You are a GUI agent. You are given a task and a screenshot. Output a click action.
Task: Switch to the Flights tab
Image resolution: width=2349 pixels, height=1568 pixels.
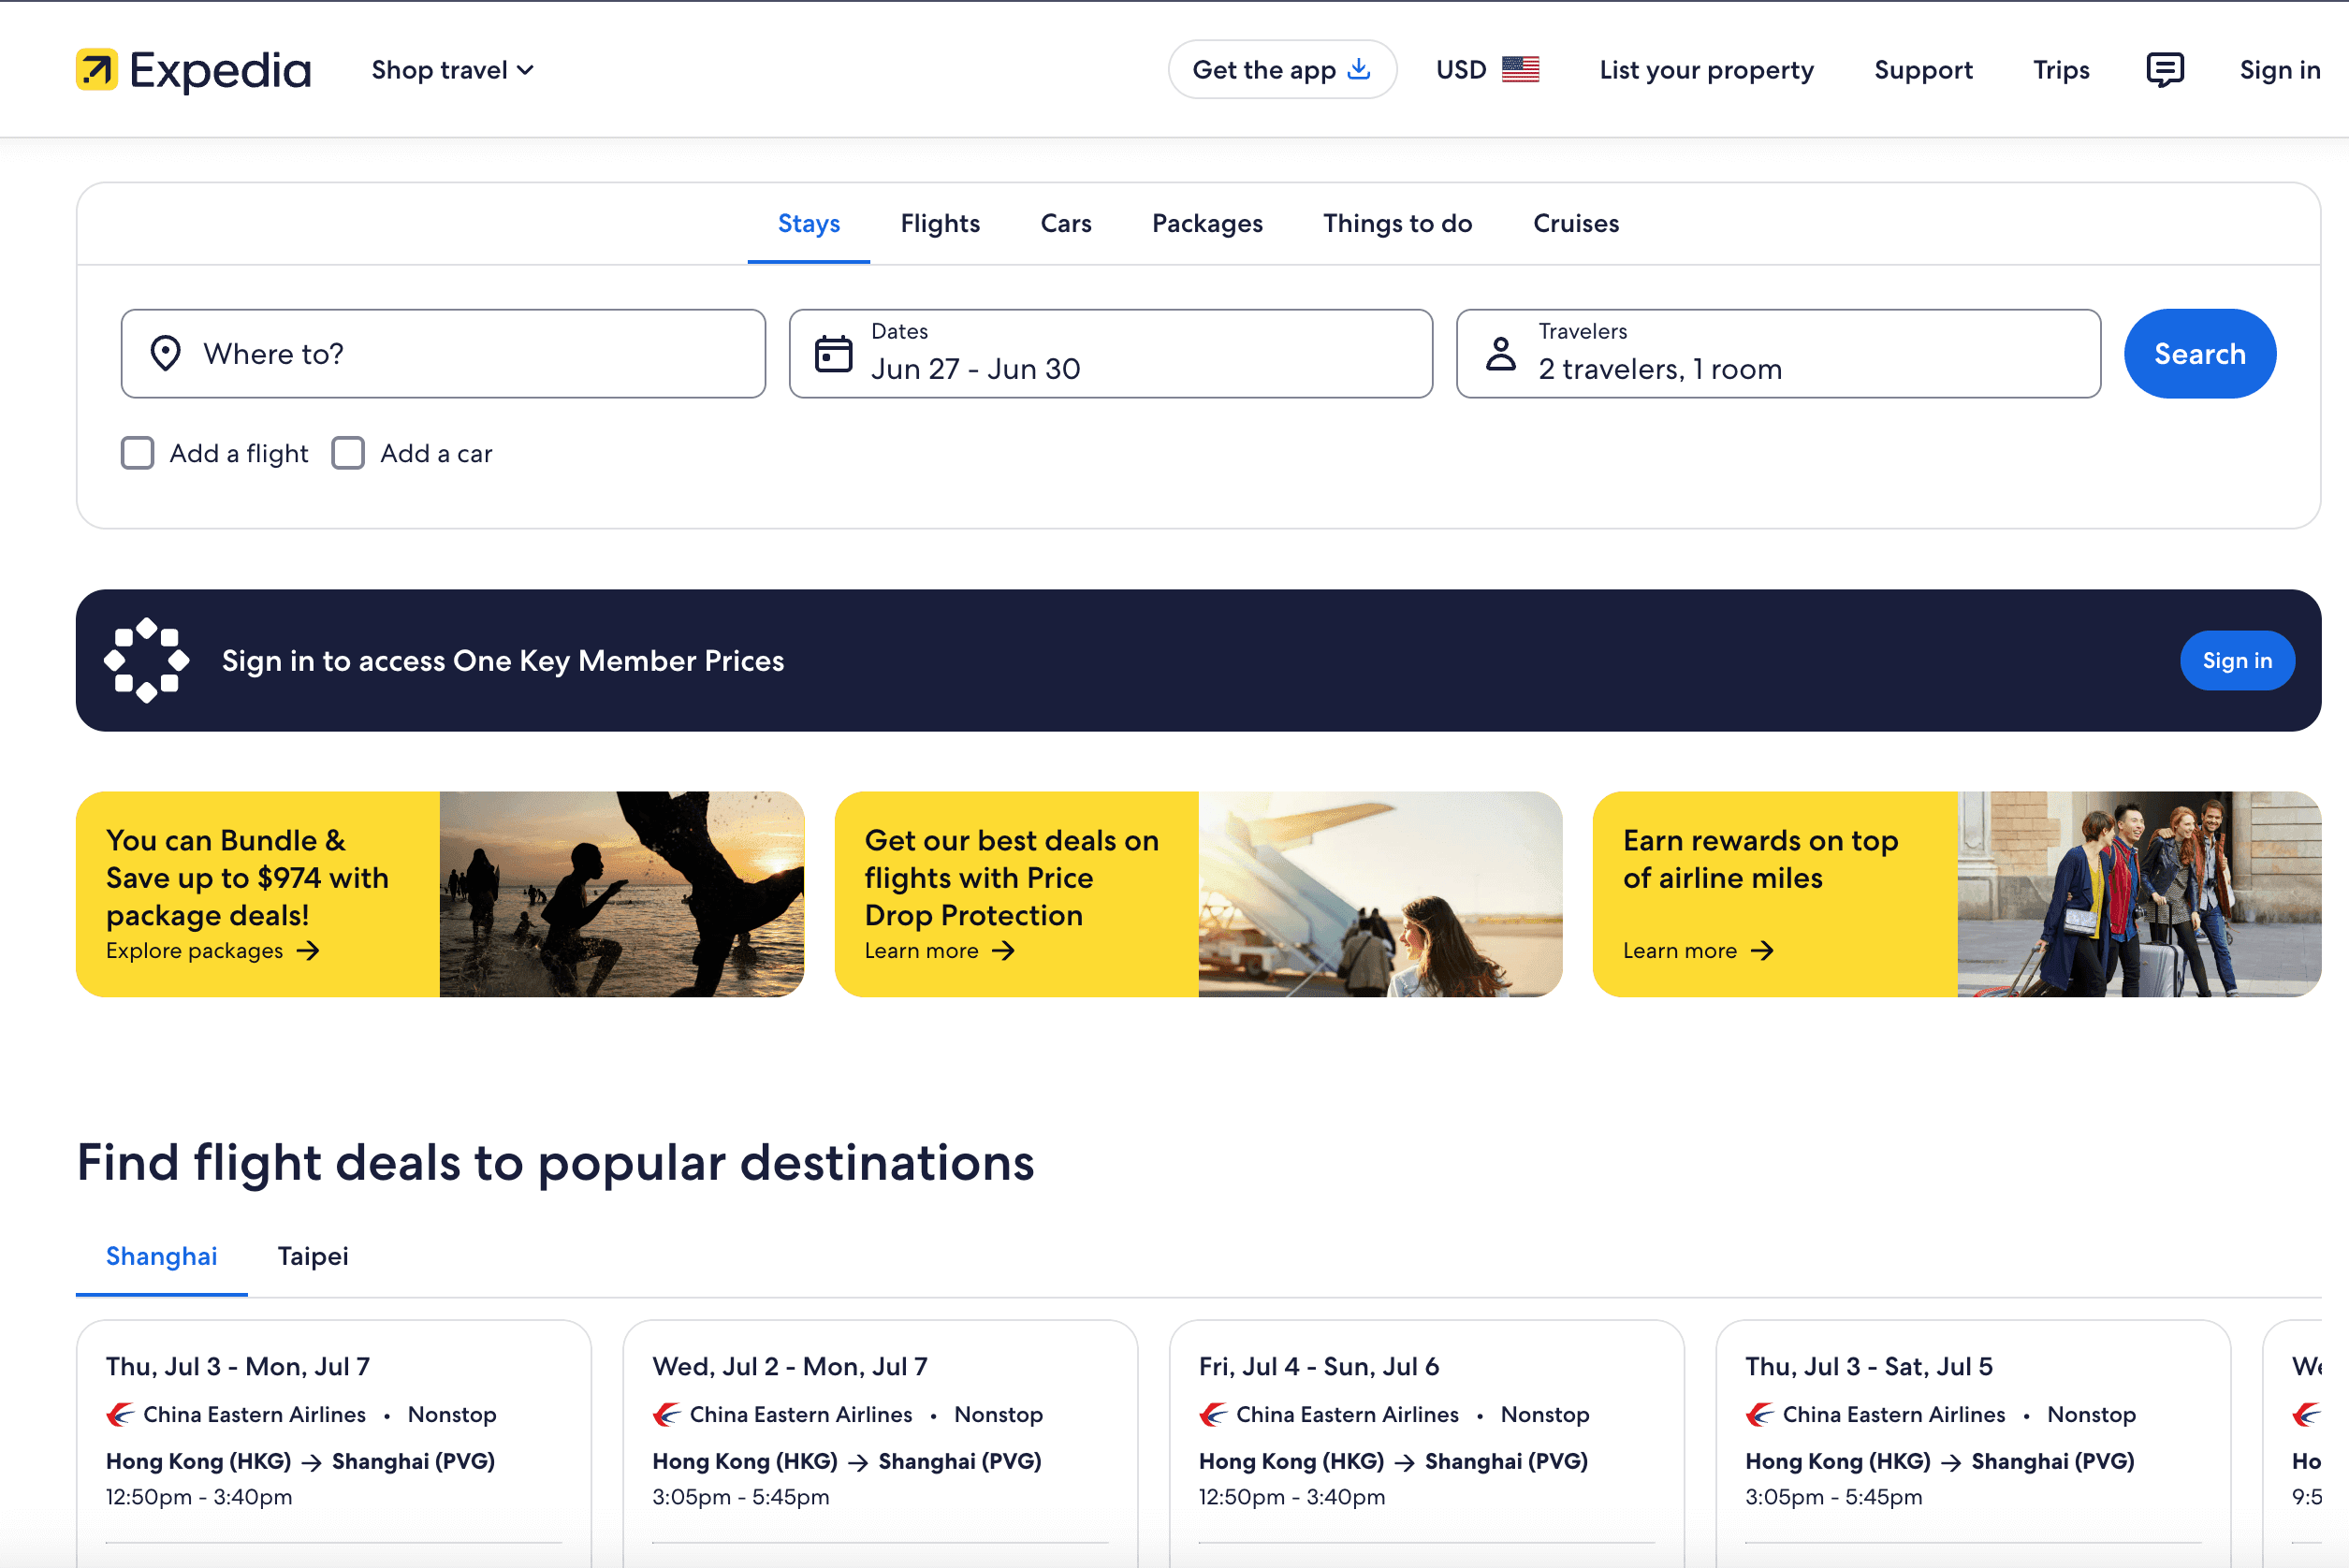940,224
